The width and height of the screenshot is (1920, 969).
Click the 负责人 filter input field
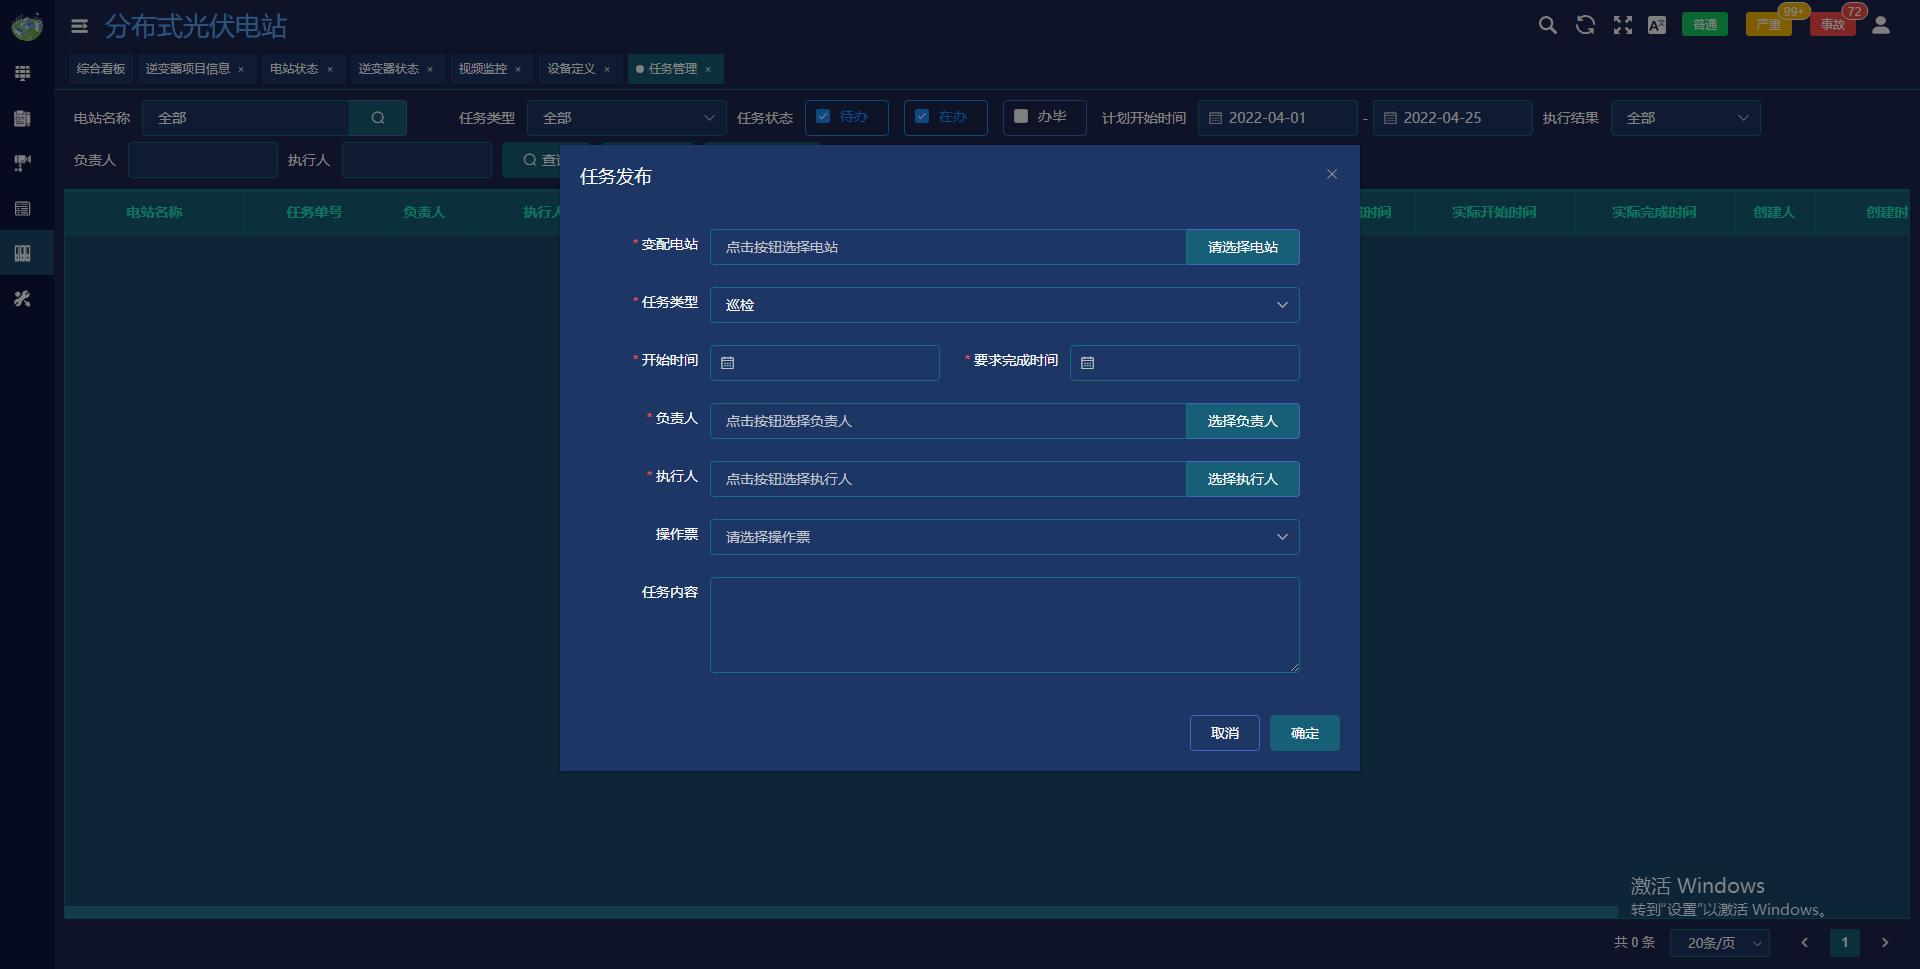coord(203,160)
